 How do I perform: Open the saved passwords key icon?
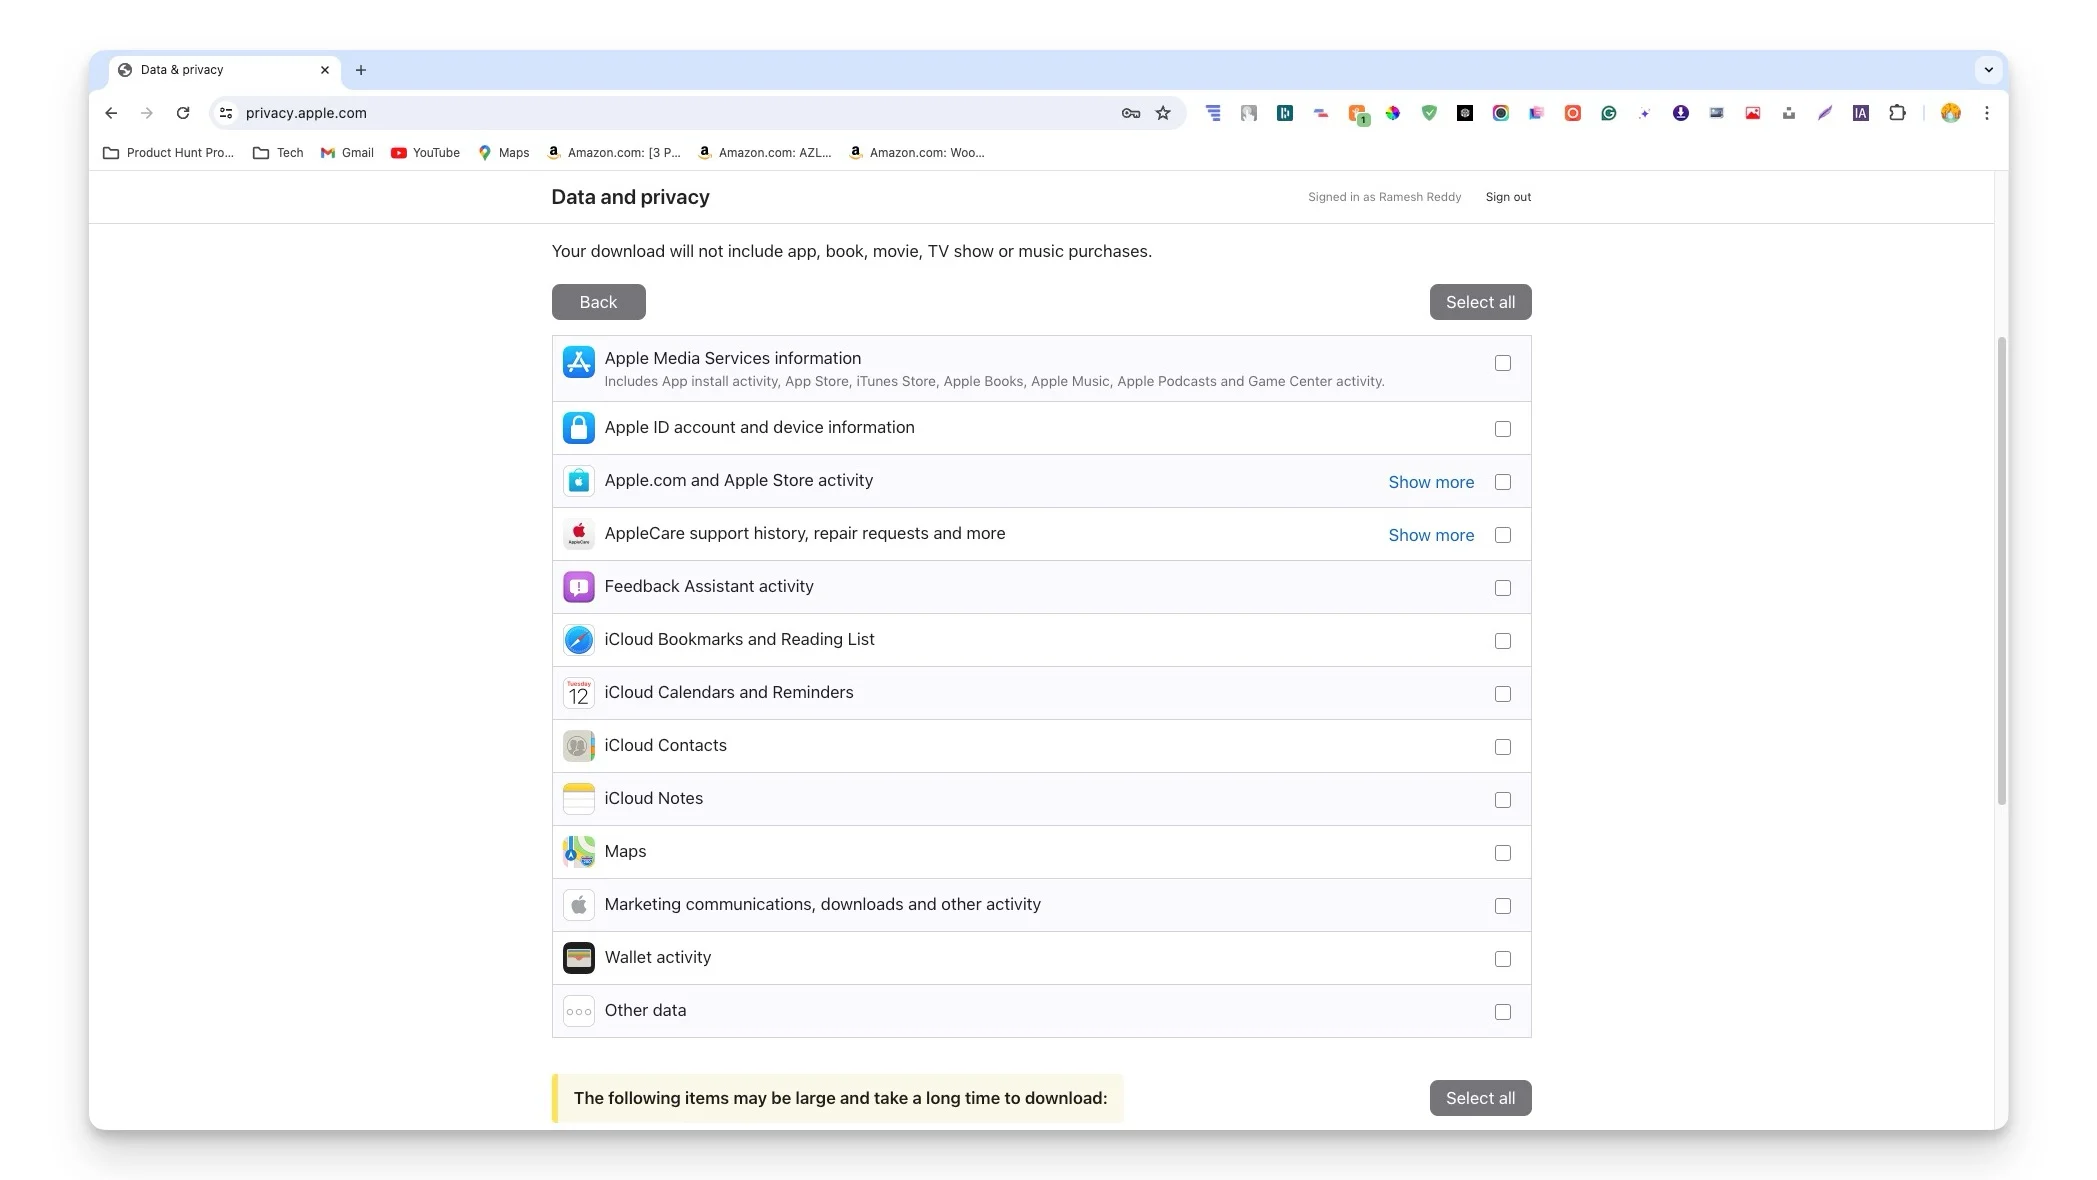pyautogui.click(x=1131, y=113)
